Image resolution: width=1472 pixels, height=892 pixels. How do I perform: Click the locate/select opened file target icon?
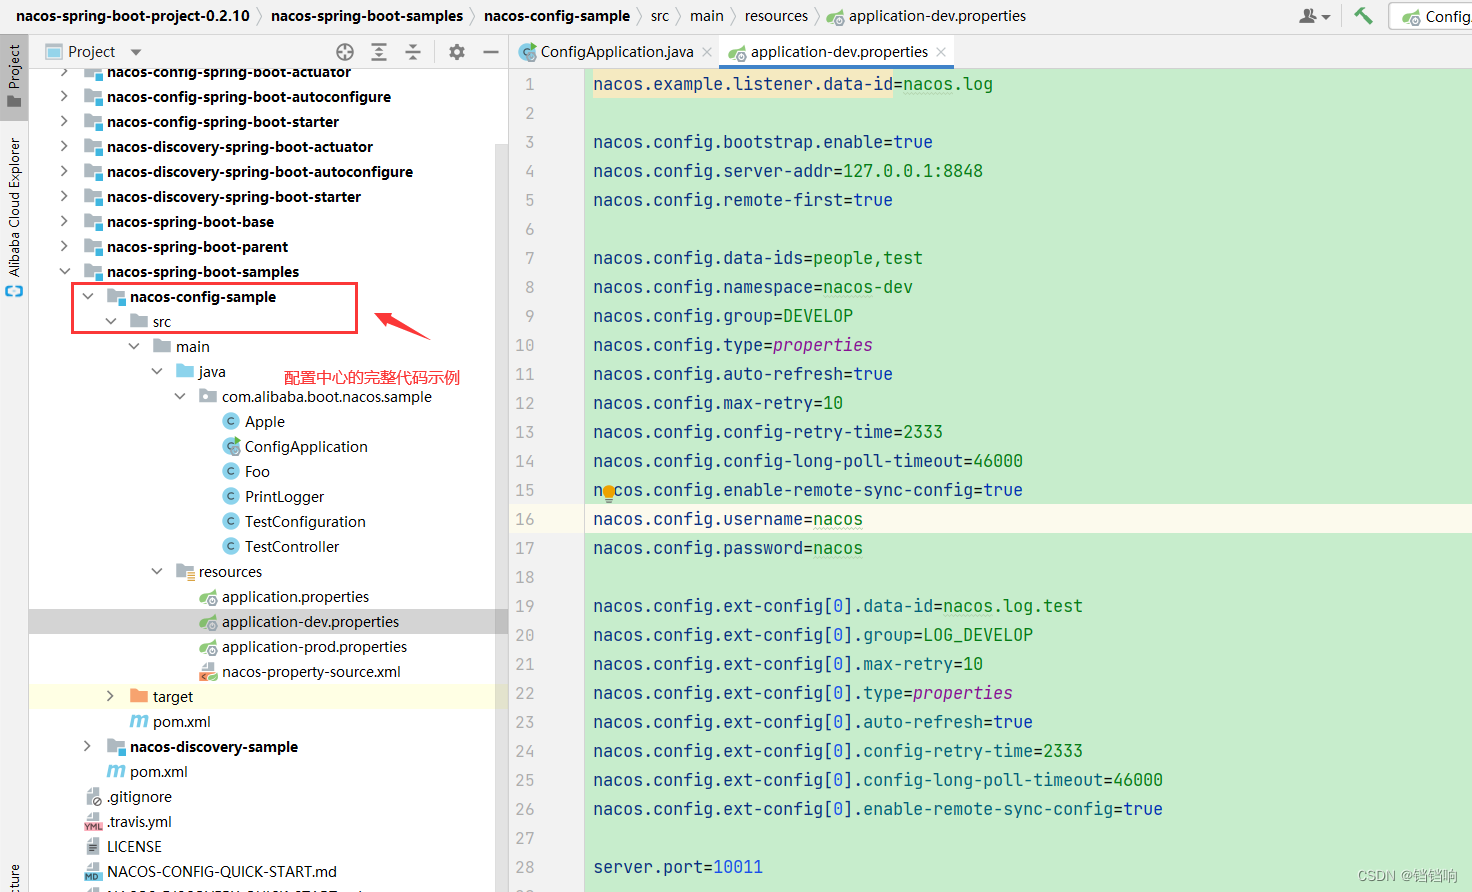(x=345, y=52)
